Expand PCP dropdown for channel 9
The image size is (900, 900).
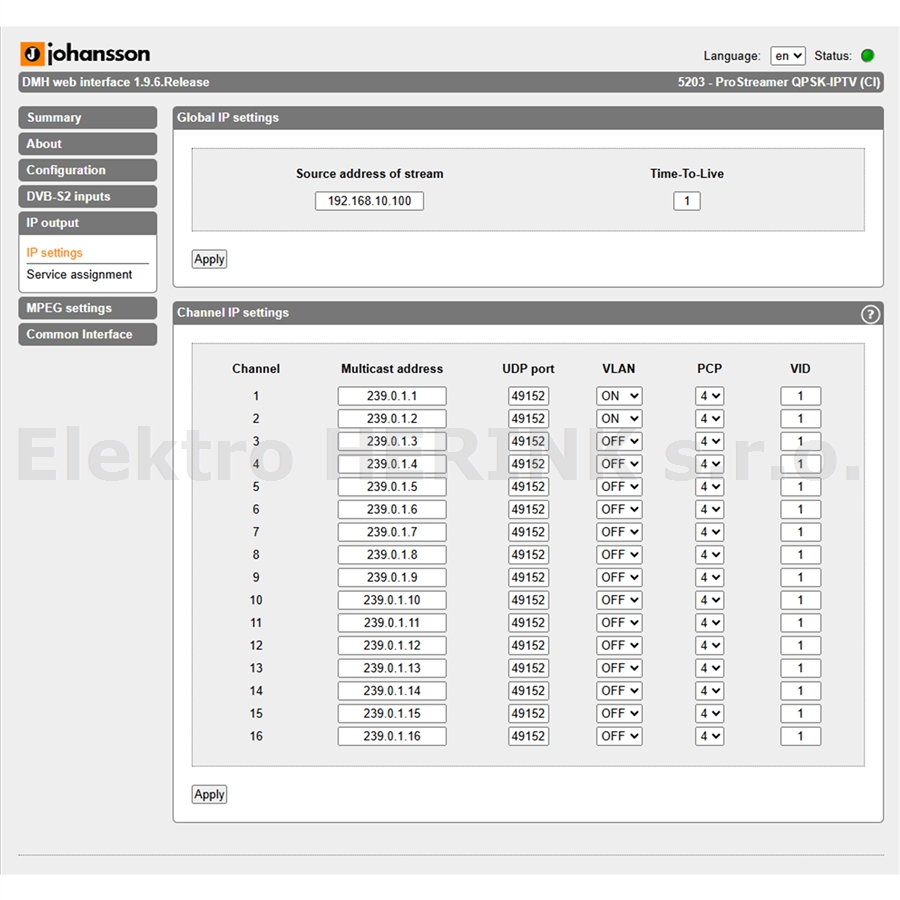tap(709, 577)
